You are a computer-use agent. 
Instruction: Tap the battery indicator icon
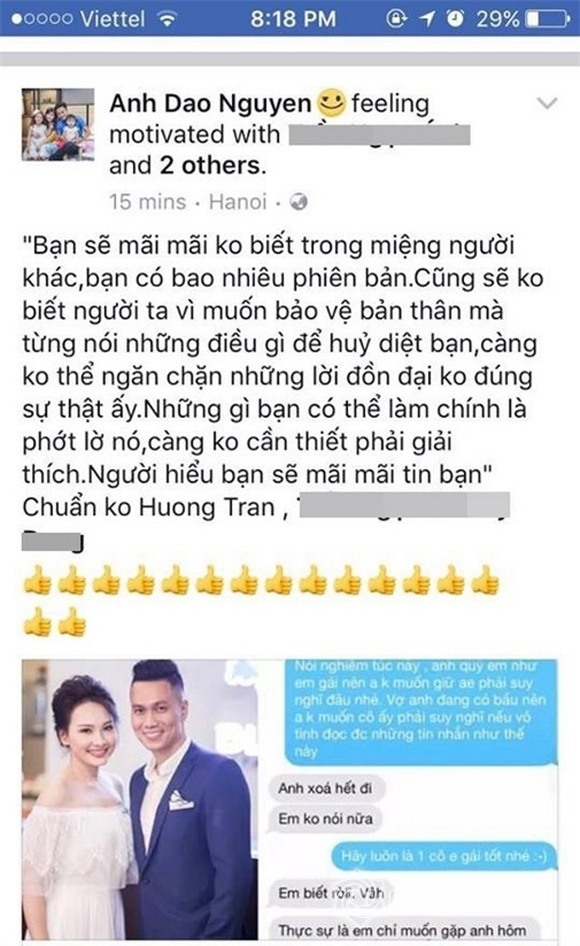[x=547, y=19]
